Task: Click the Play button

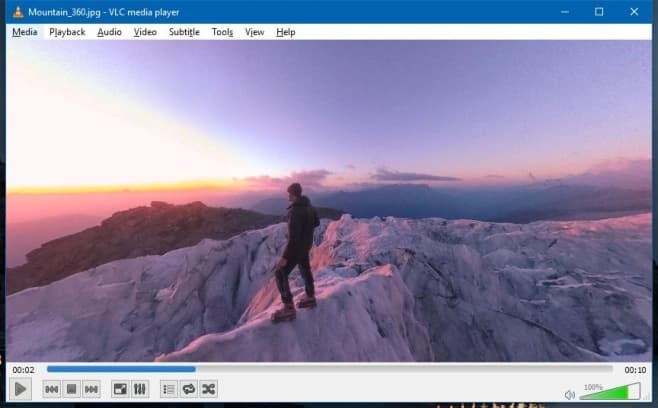Action: coord(20,389)
